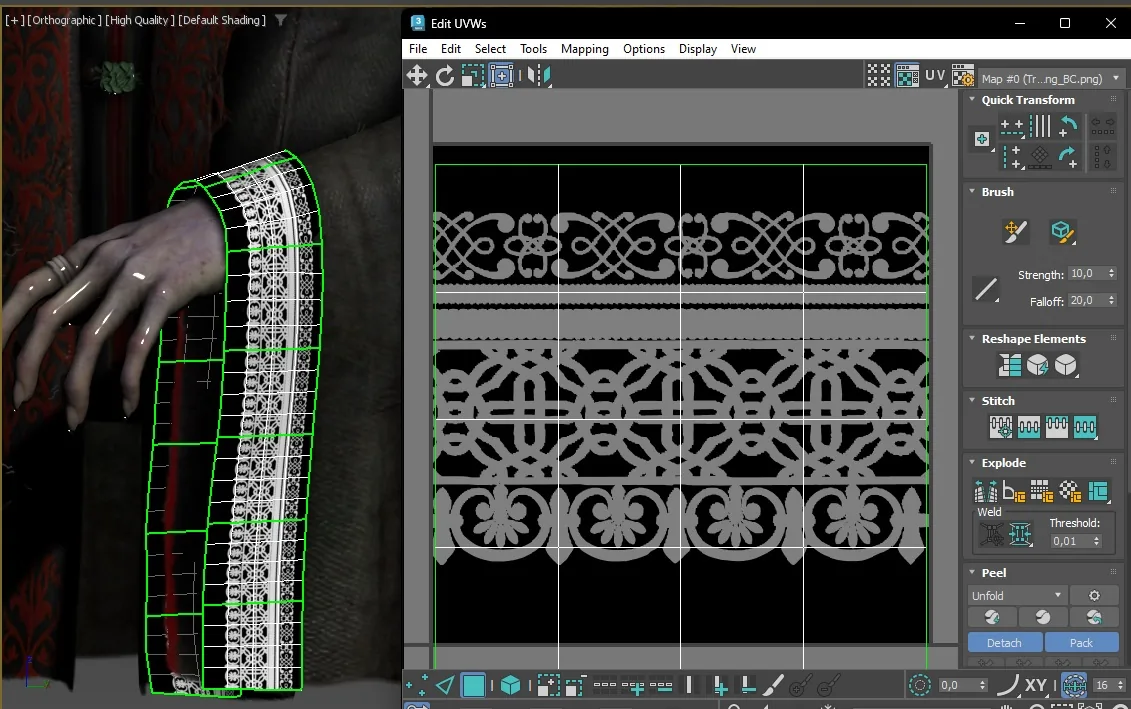Toggle Select By Element cube icon
Image resolution: width=1131 pixels, height=709 pixels.
pos(510,685)
